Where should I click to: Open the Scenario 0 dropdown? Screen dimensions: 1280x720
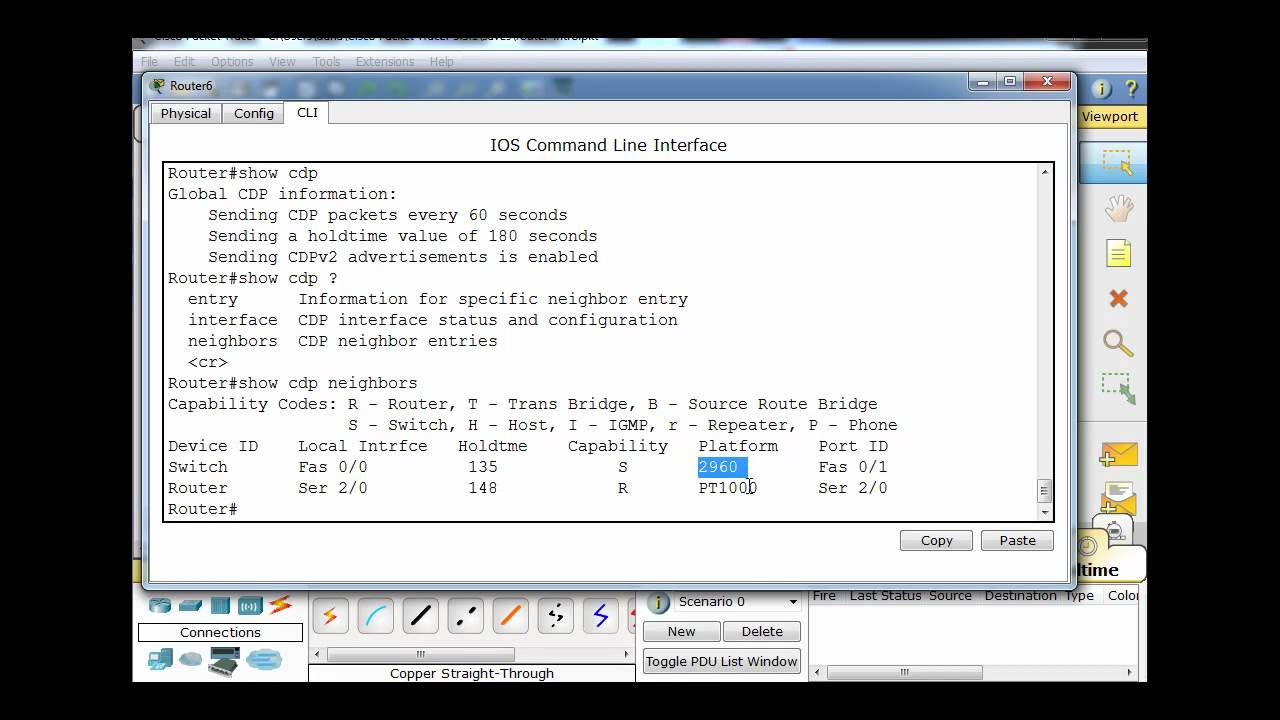click(738, 602)
